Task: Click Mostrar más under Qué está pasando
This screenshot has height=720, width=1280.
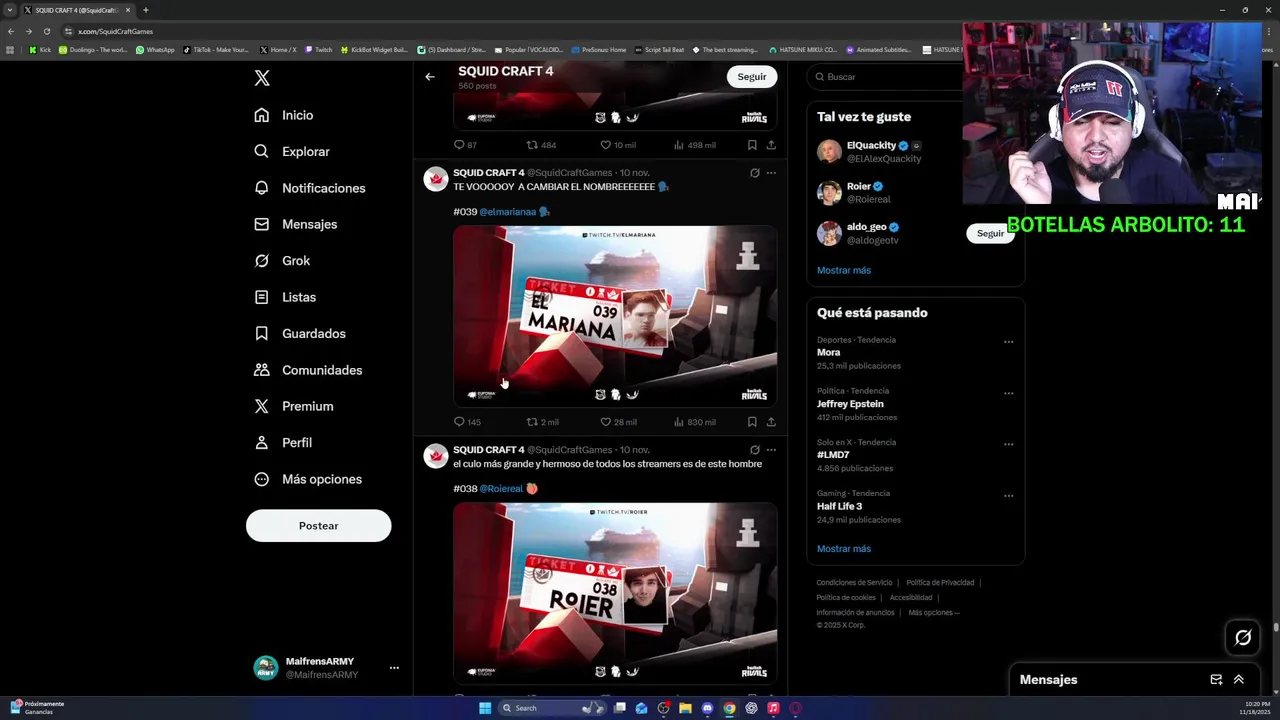Action: [844, 549]
